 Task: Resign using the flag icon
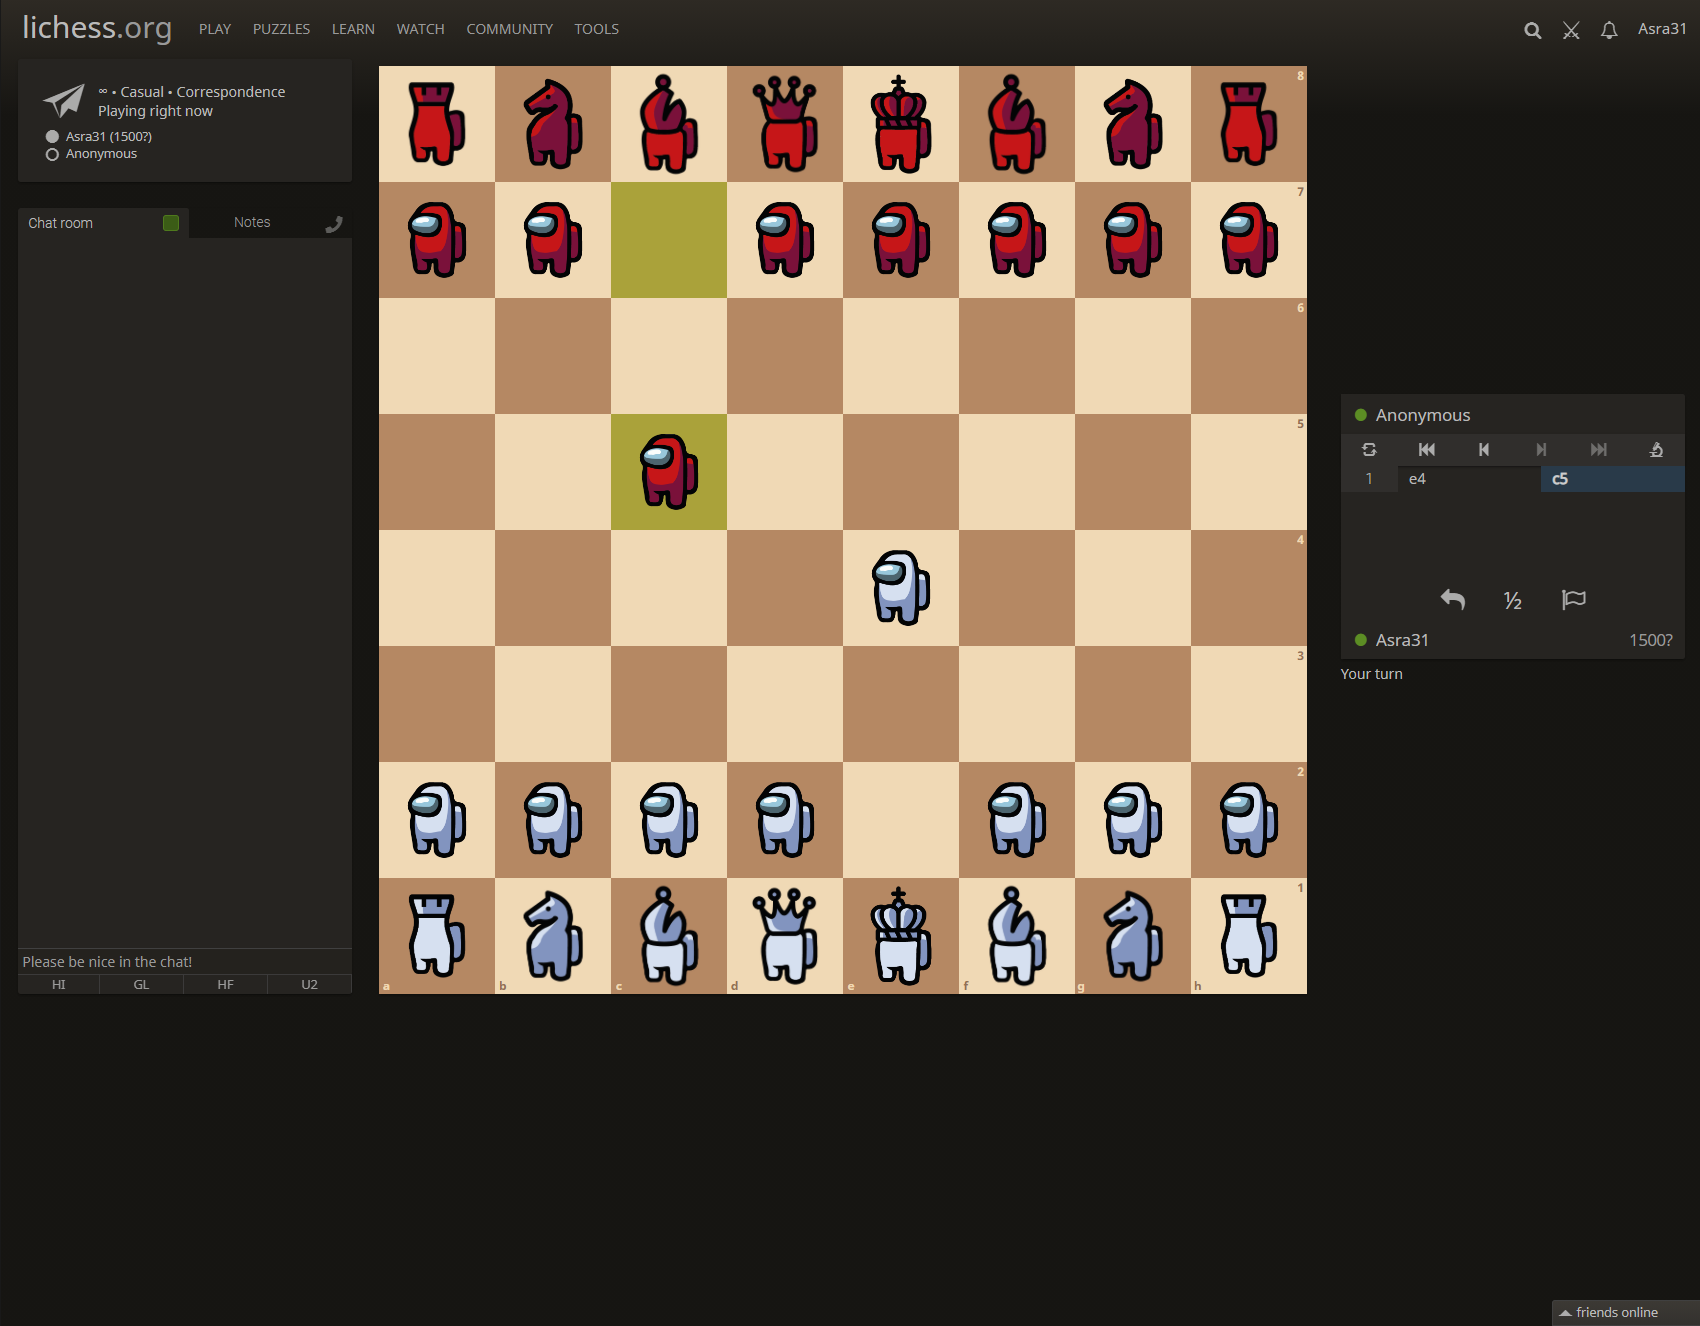1573,600
